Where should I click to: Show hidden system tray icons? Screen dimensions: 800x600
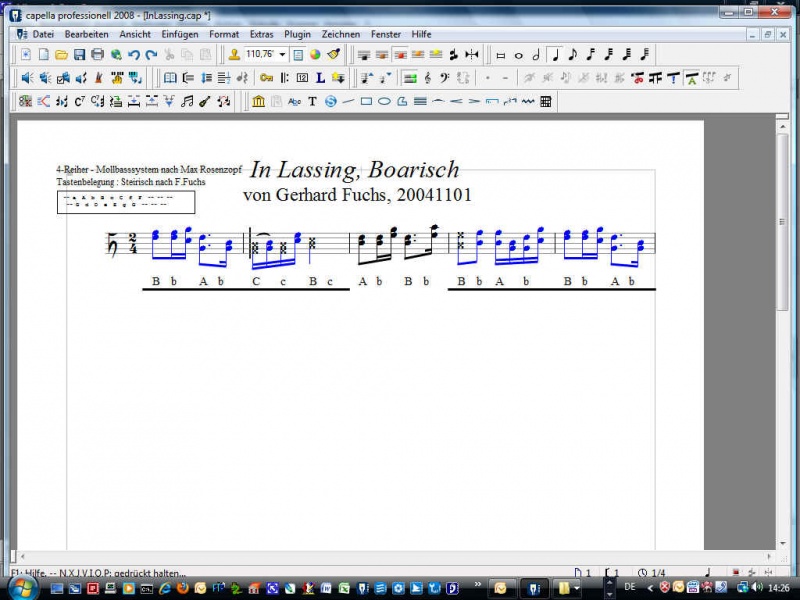[651, 587]
